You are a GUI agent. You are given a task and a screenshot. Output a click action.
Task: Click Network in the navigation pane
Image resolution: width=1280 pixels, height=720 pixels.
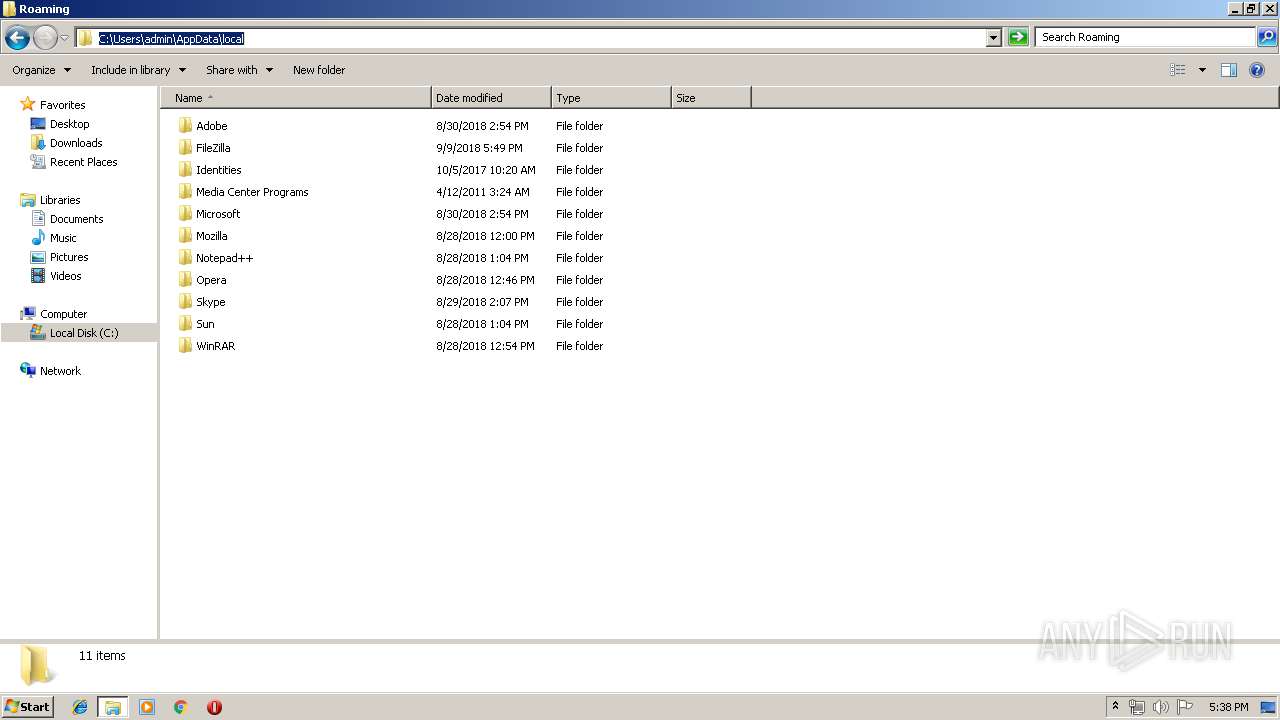point(60,371)
